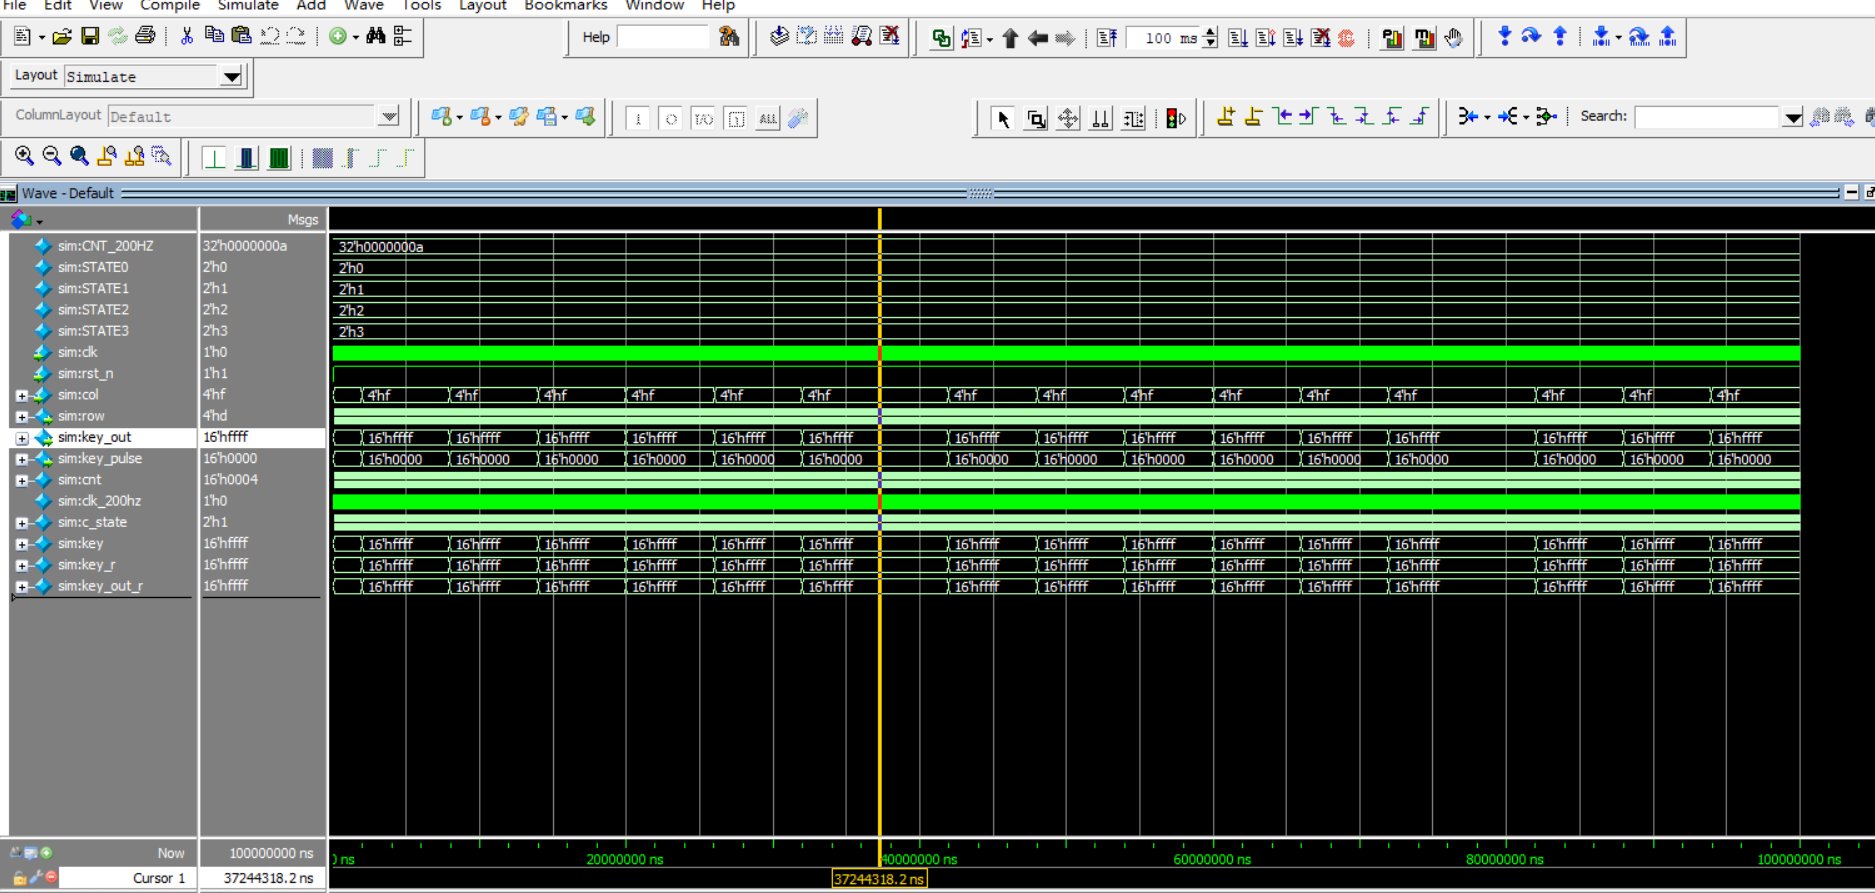Expand the sim:c_state signal

22,523
